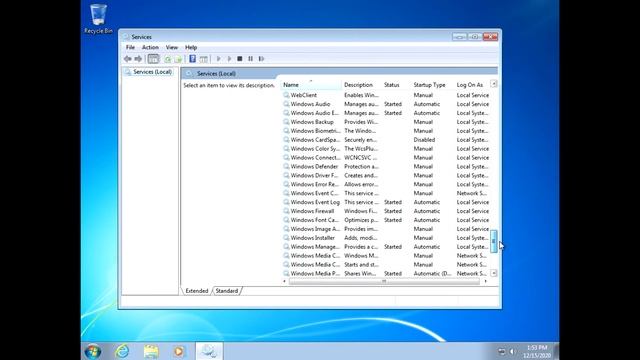Click Disabled startup type for Windows CardSpace
The height and width of the screenshot is (360, 640).
click(x=424, y=140)
